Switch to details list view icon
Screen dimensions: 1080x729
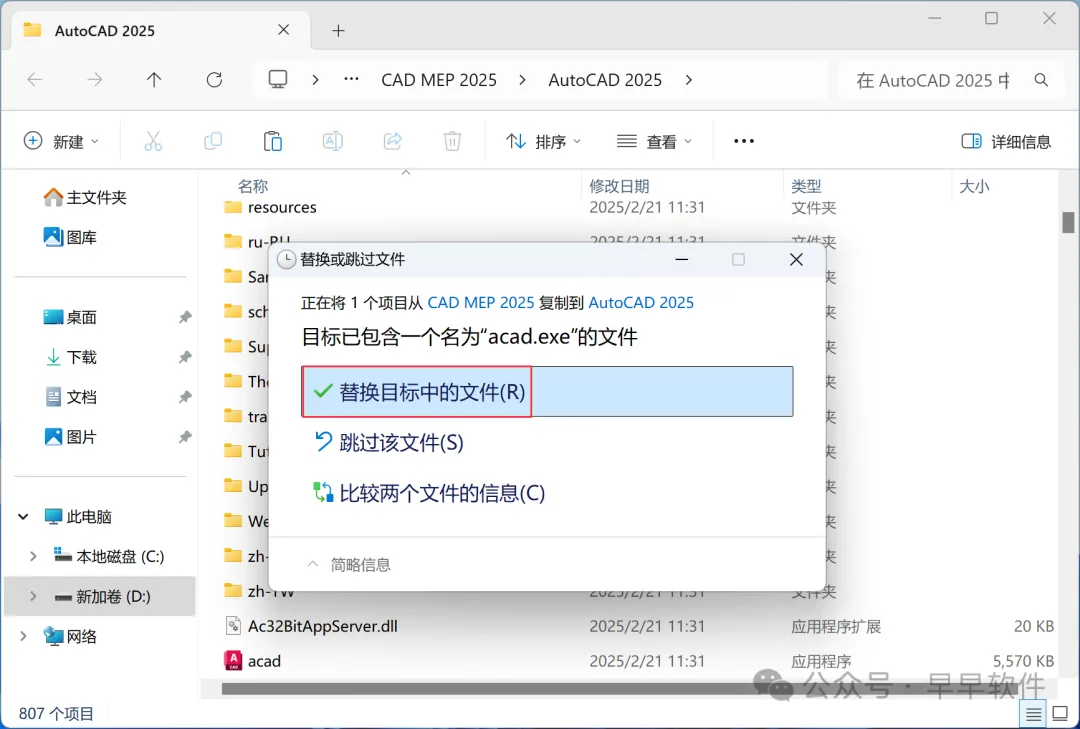[x=1033, y=715]
